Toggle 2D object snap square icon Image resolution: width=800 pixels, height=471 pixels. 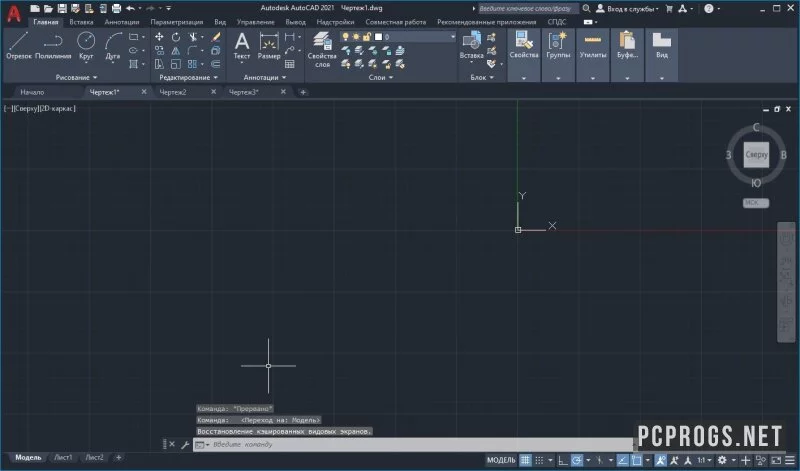(636, 460)
